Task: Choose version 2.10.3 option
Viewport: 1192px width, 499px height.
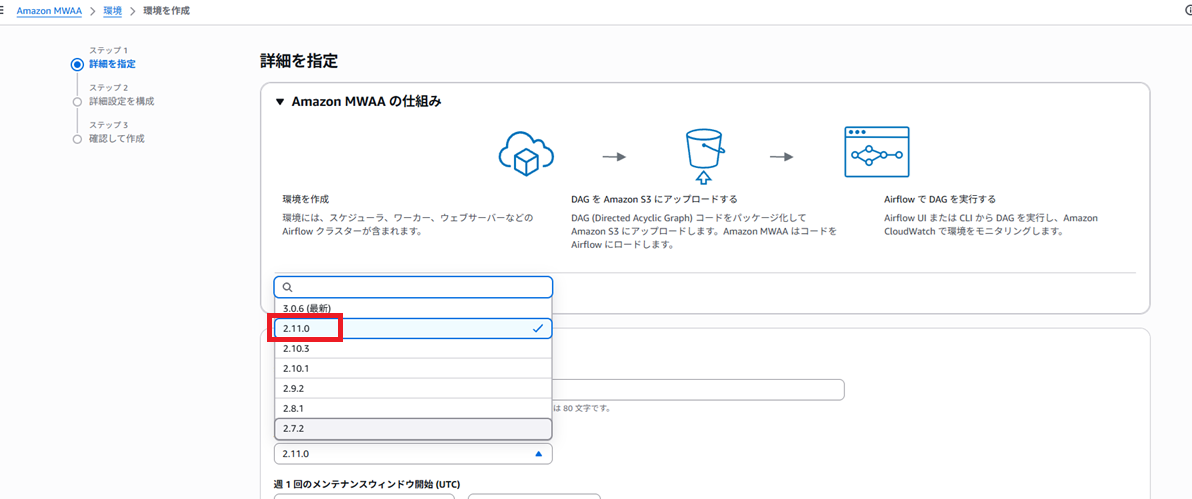Action: point(413,348)
